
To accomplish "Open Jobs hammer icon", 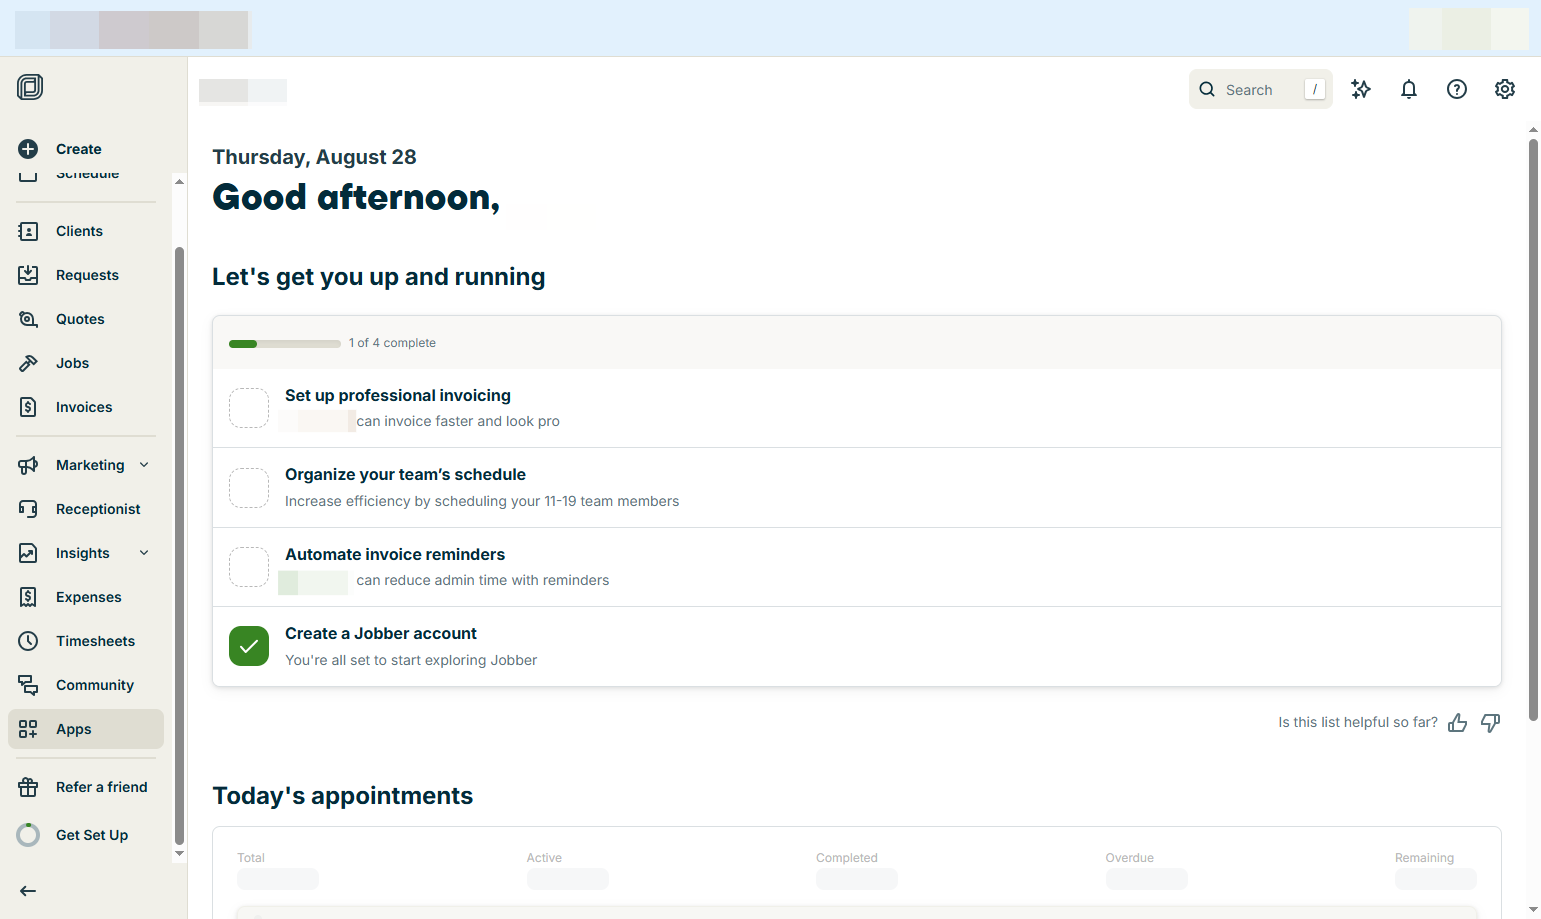I will click(x=28, y=363).
